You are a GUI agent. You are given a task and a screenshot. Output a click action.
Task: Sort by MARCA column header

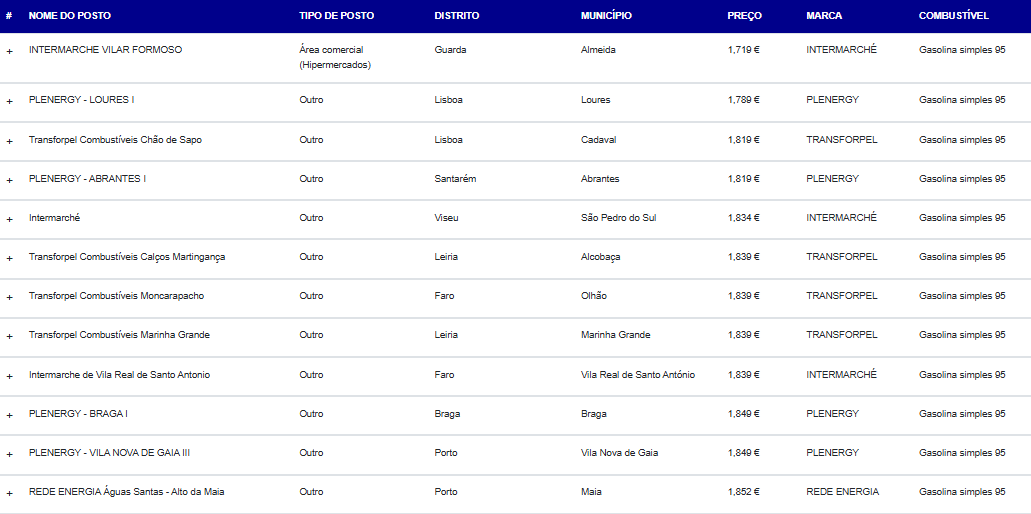(x=824, y=16)
